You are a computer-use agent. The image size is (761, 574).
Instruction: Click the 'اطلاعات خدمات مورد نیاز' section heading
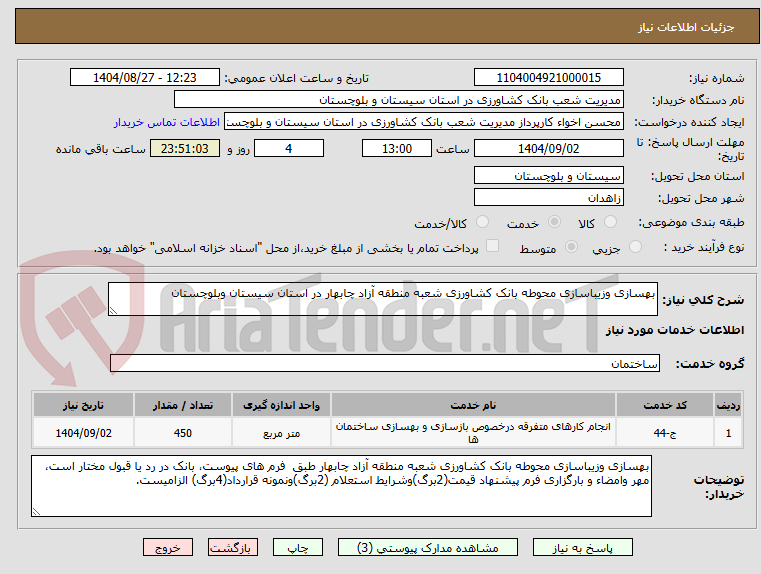[x=675, y=330]
